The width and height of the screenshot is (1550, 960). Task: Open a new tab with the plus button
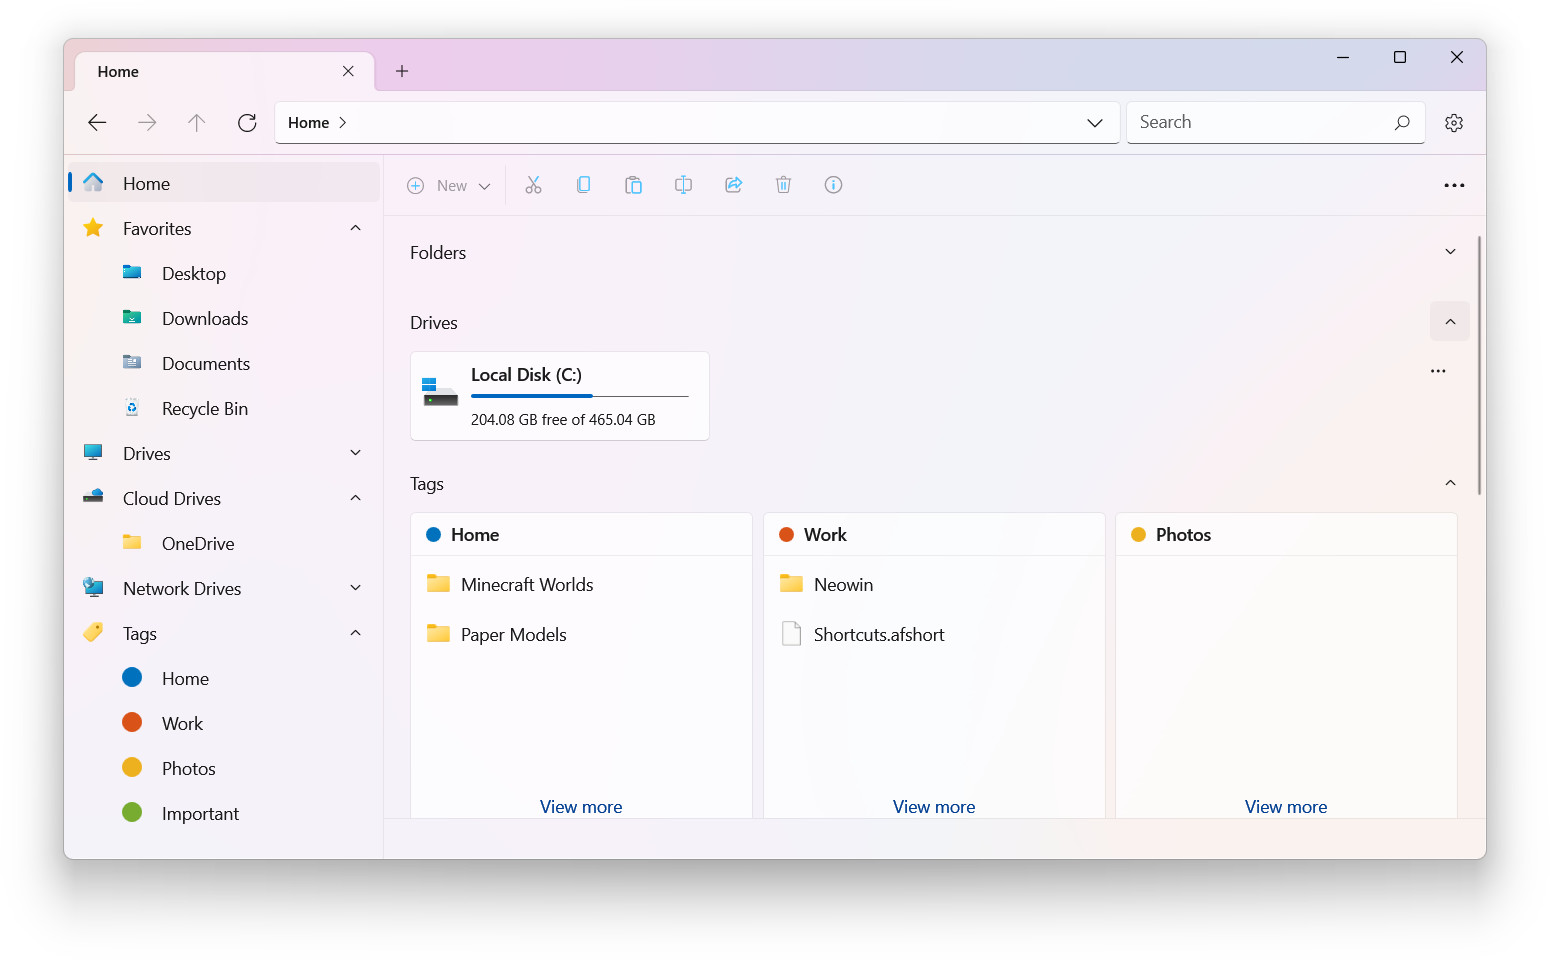tap(402, 71)
